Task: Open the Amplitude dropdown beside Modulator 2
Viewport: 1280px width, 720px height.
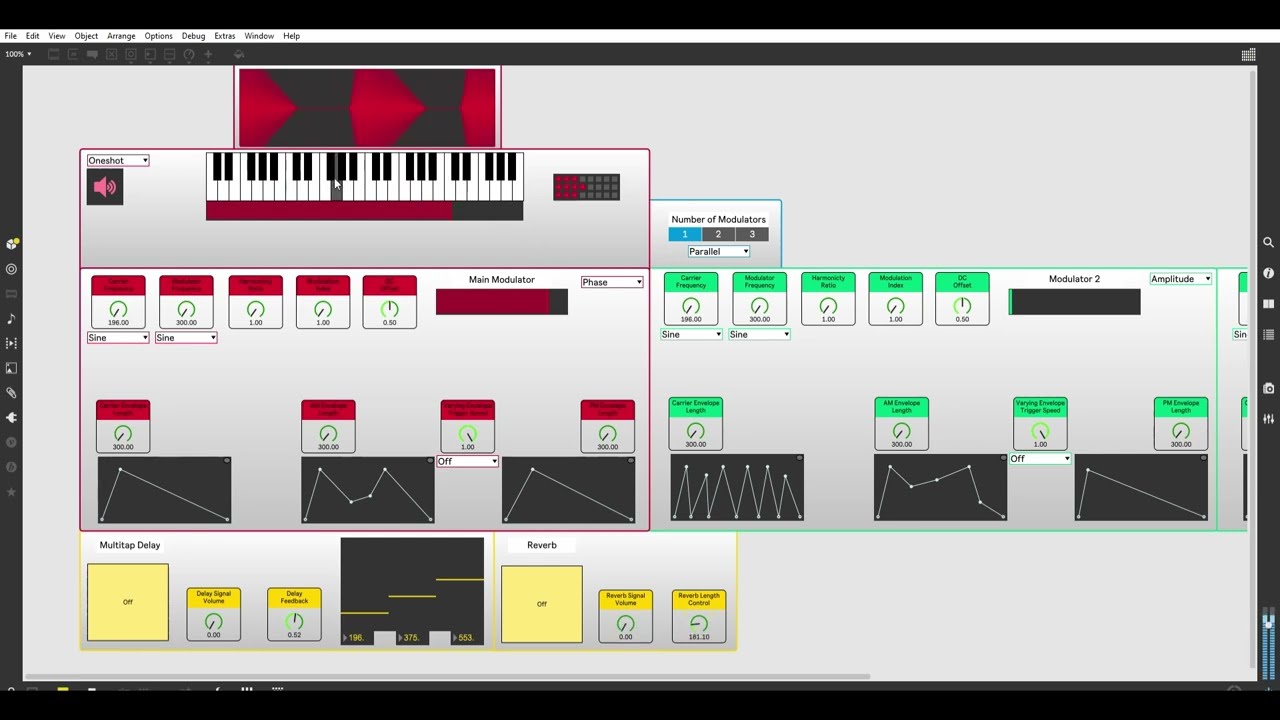Action: 1181,279
